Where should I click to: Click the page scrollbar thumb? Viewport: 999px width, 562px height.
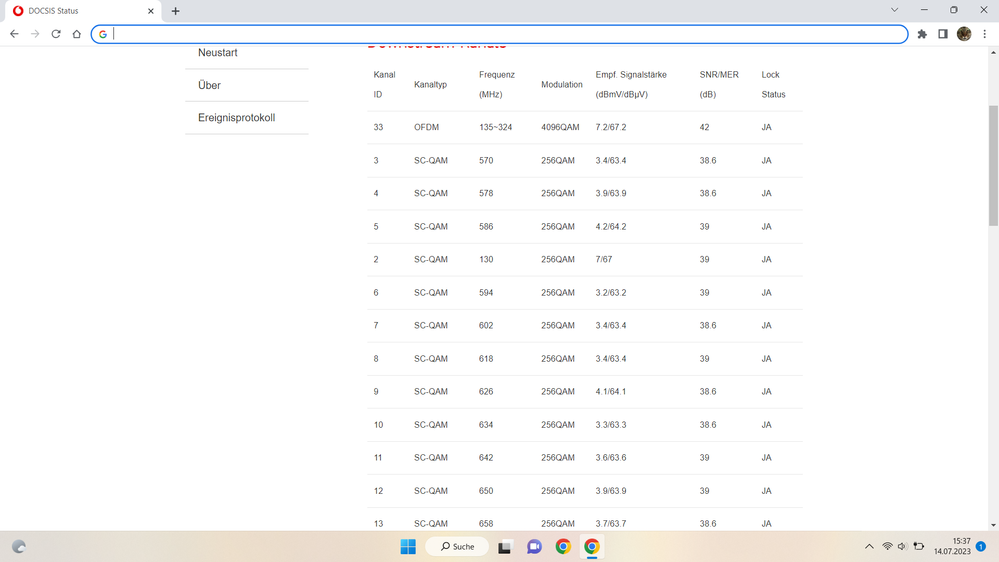tap(993, 165)
